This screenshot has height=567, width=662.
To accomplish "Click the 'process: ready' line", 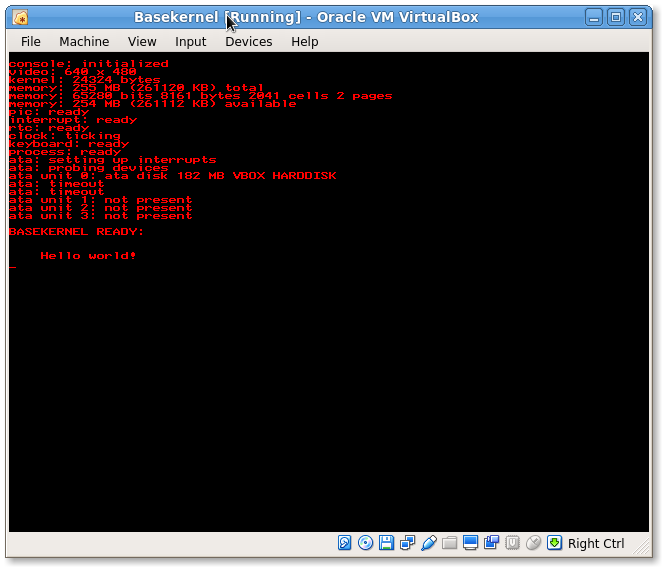I will point(65,152).
